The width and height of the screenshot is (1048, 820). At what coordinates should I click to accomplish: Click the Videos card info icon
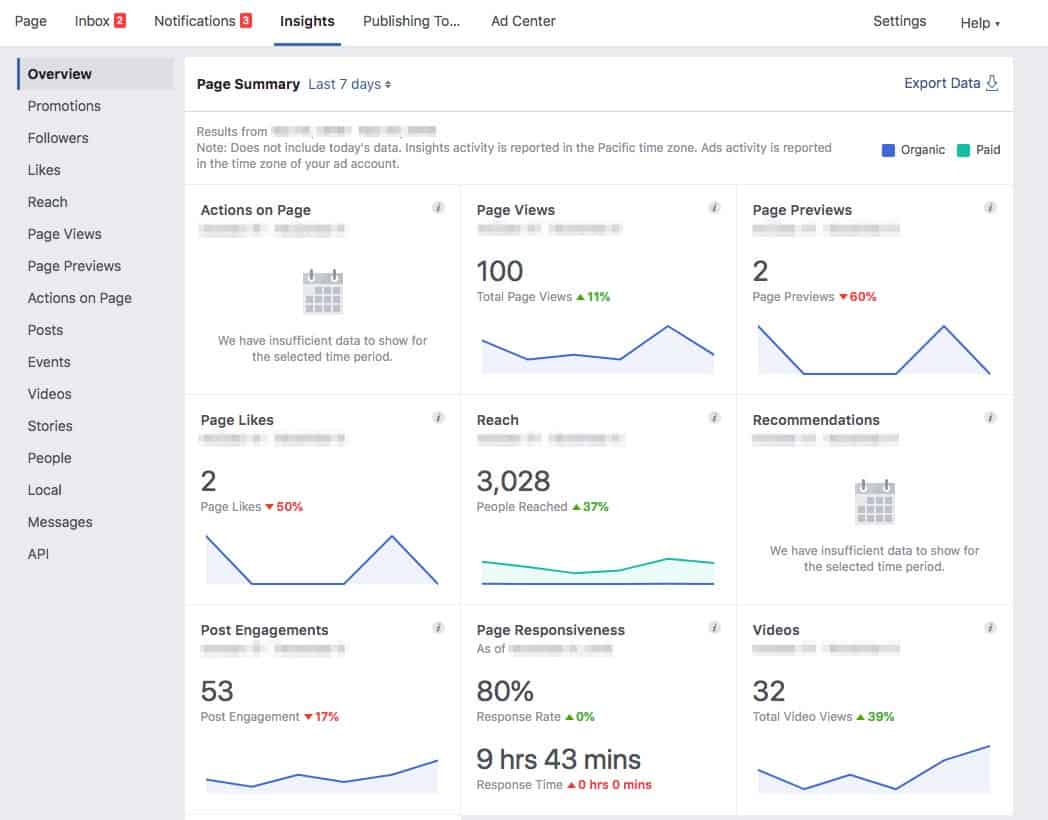point(991,629)
